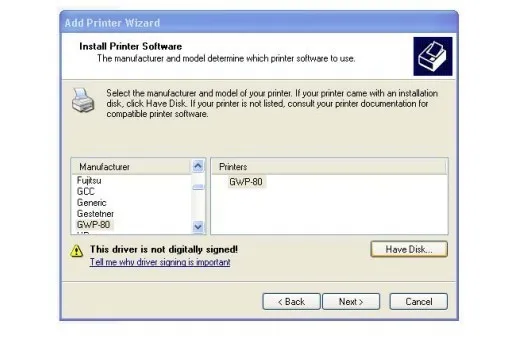Select GWP-80 in the Manufacturer list
526x360 pixels.
click(94, 224)
